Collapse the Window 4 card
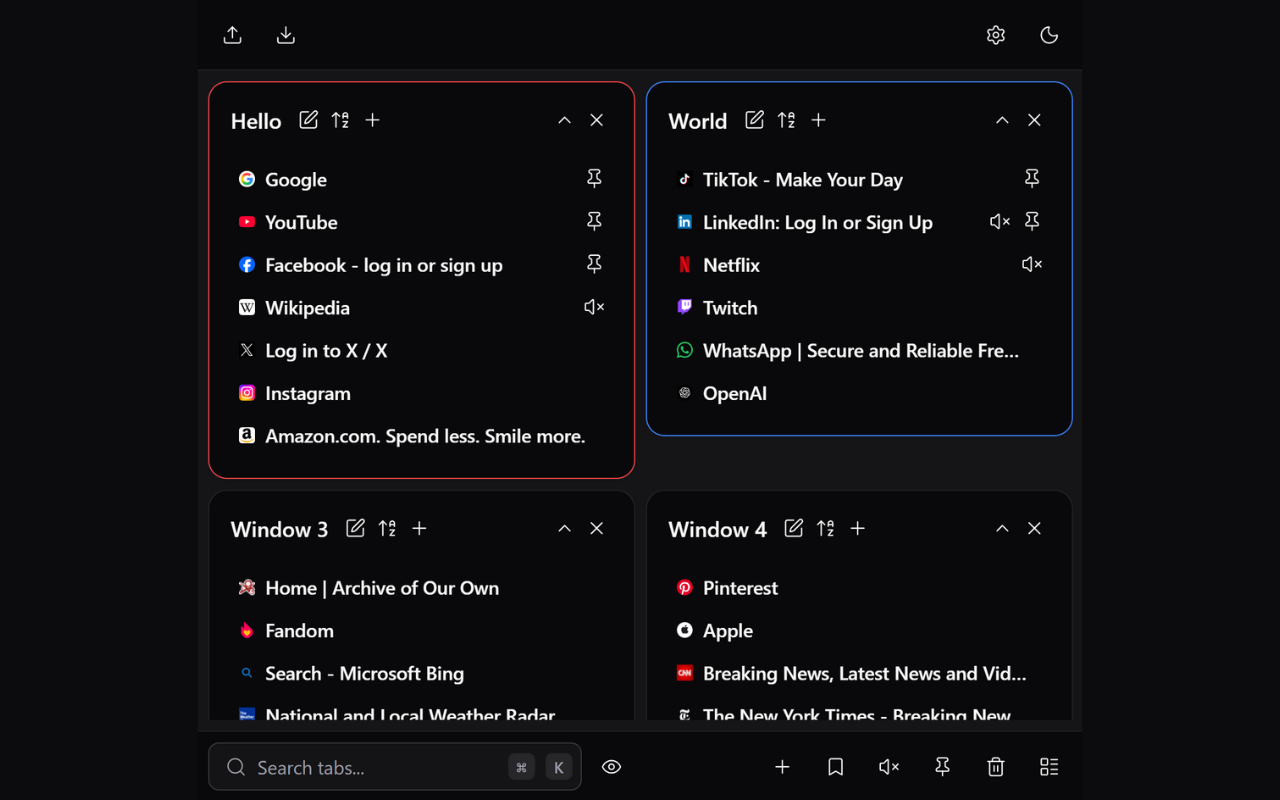Viewport: 1280px width, 800px height. [1002, 528]
